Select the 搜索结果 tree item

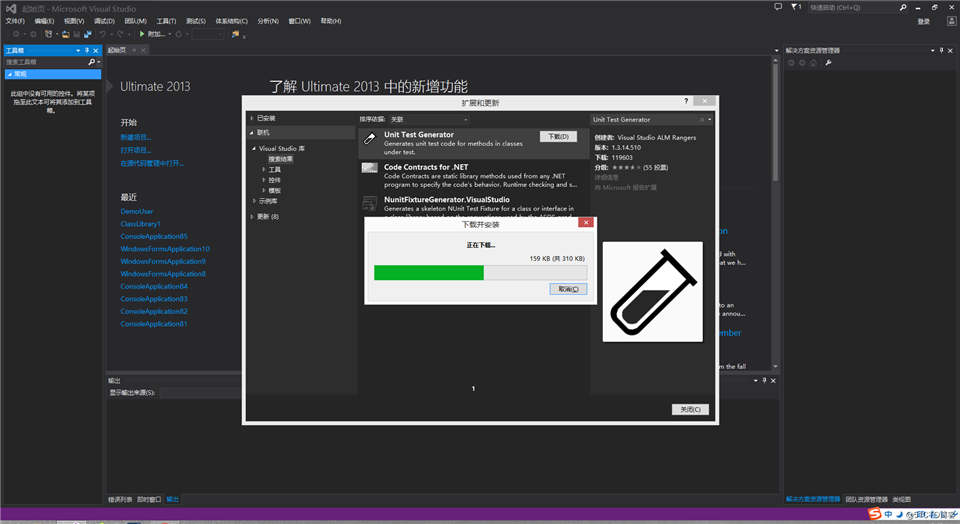pos(280,159)
